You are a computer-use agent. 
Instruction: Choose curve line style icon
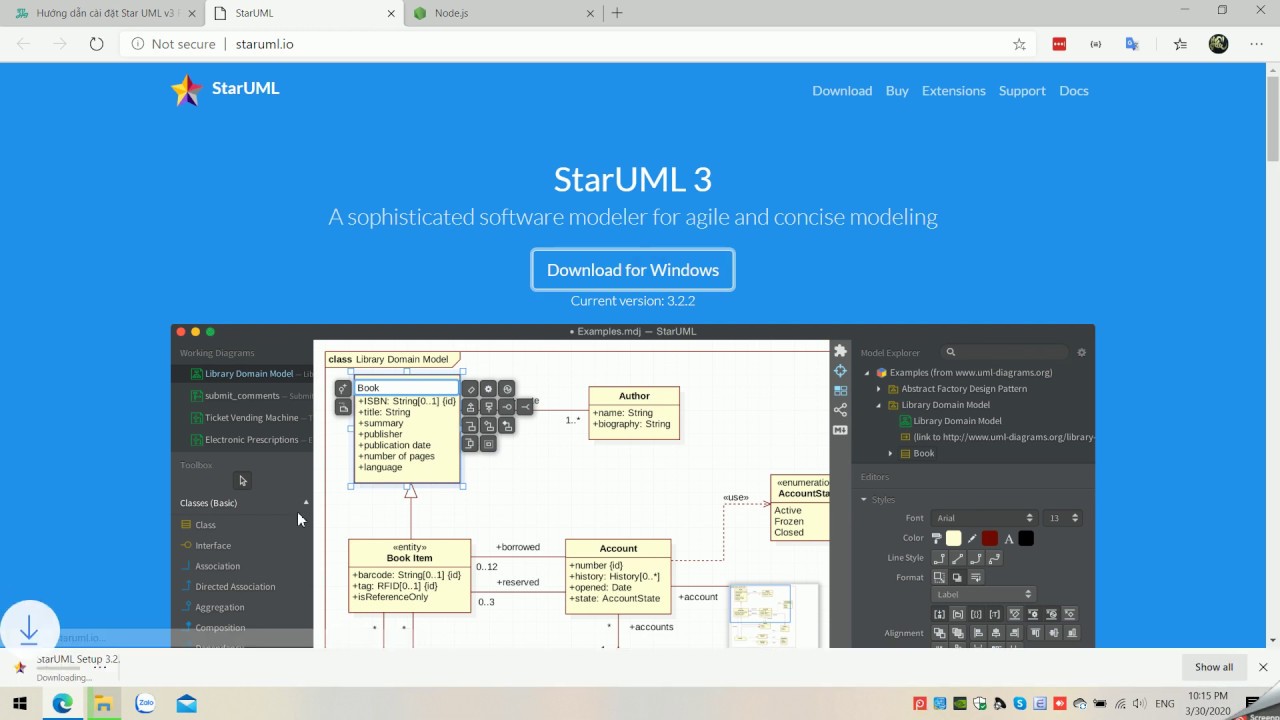pos(993,558)
